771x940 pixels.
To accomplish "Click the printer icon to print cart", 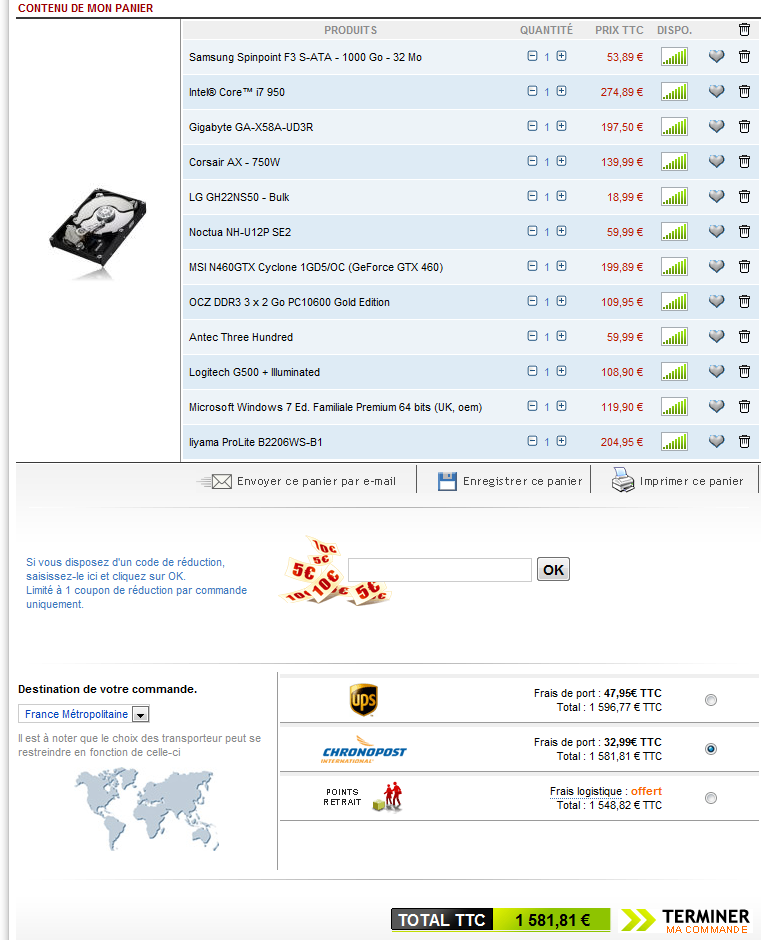I will click(623, 481).
